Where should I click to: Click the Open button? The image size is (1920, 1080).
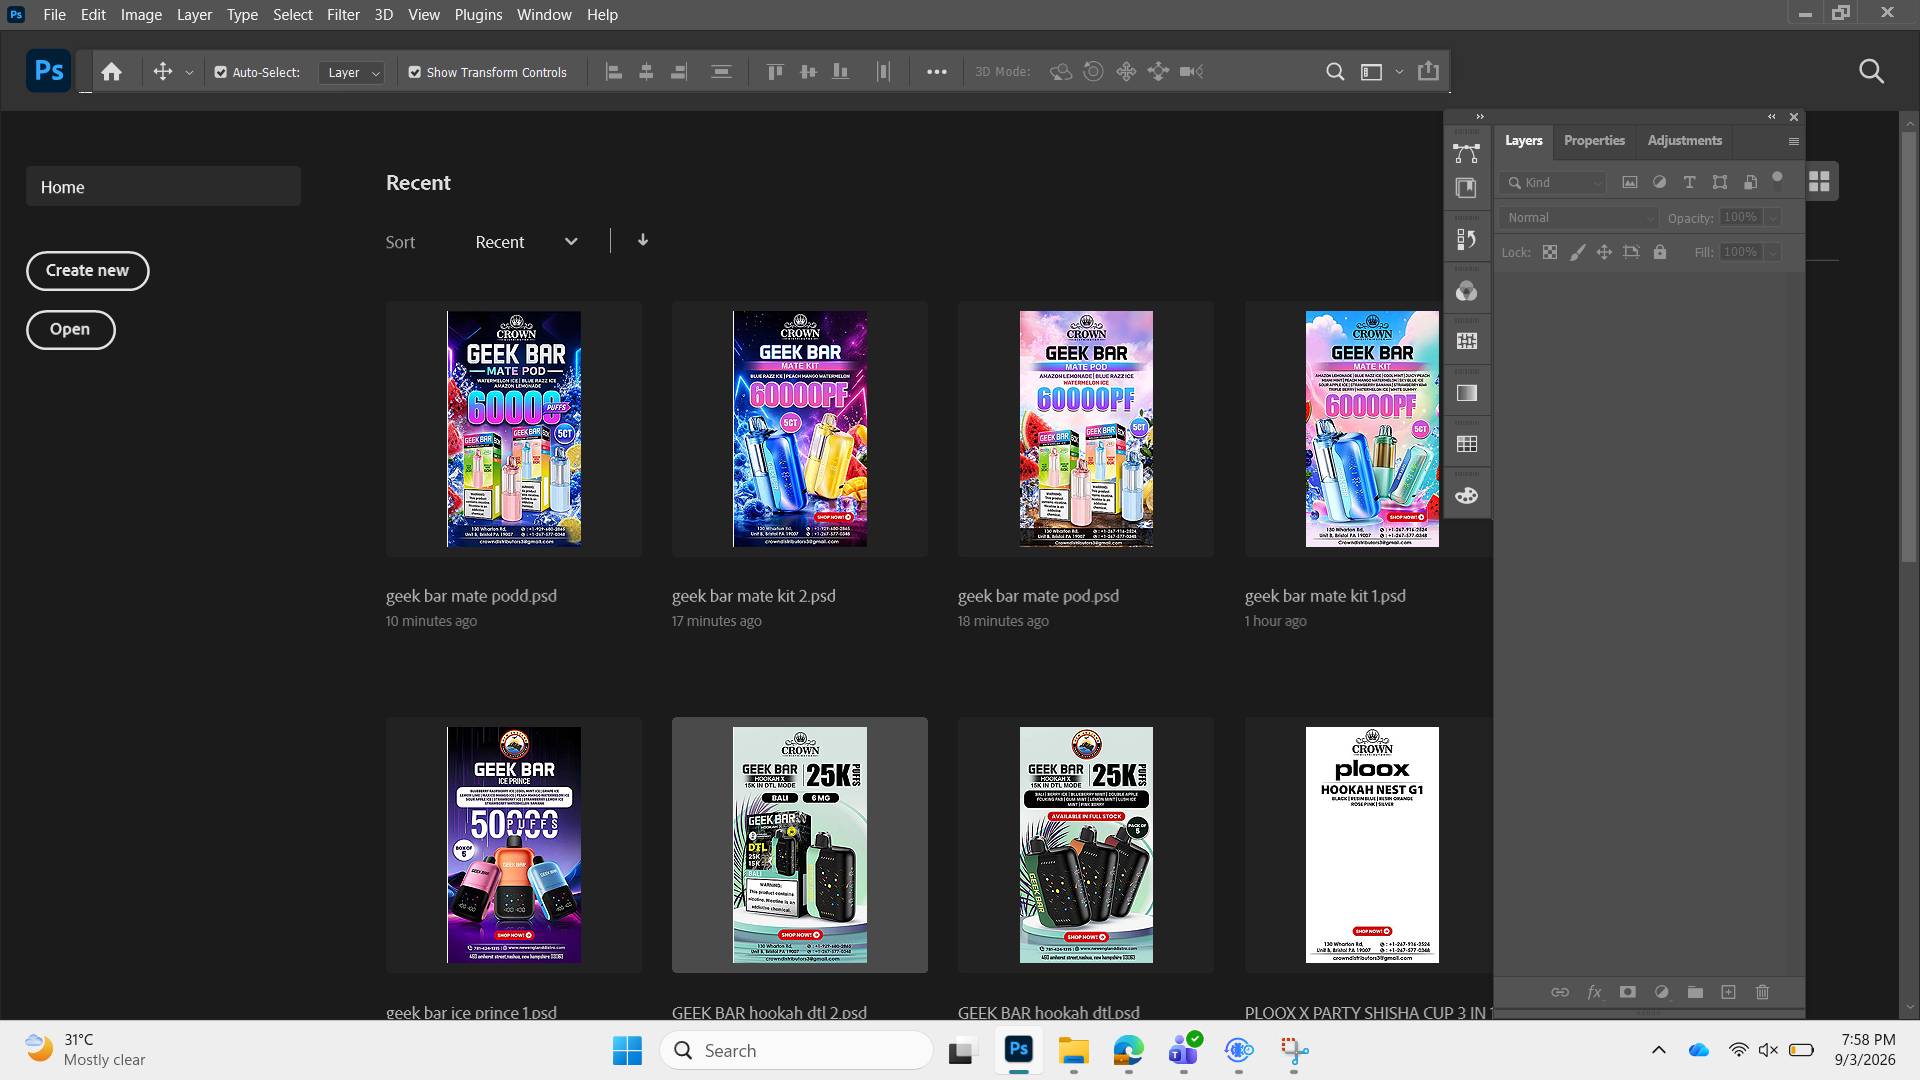70,330
